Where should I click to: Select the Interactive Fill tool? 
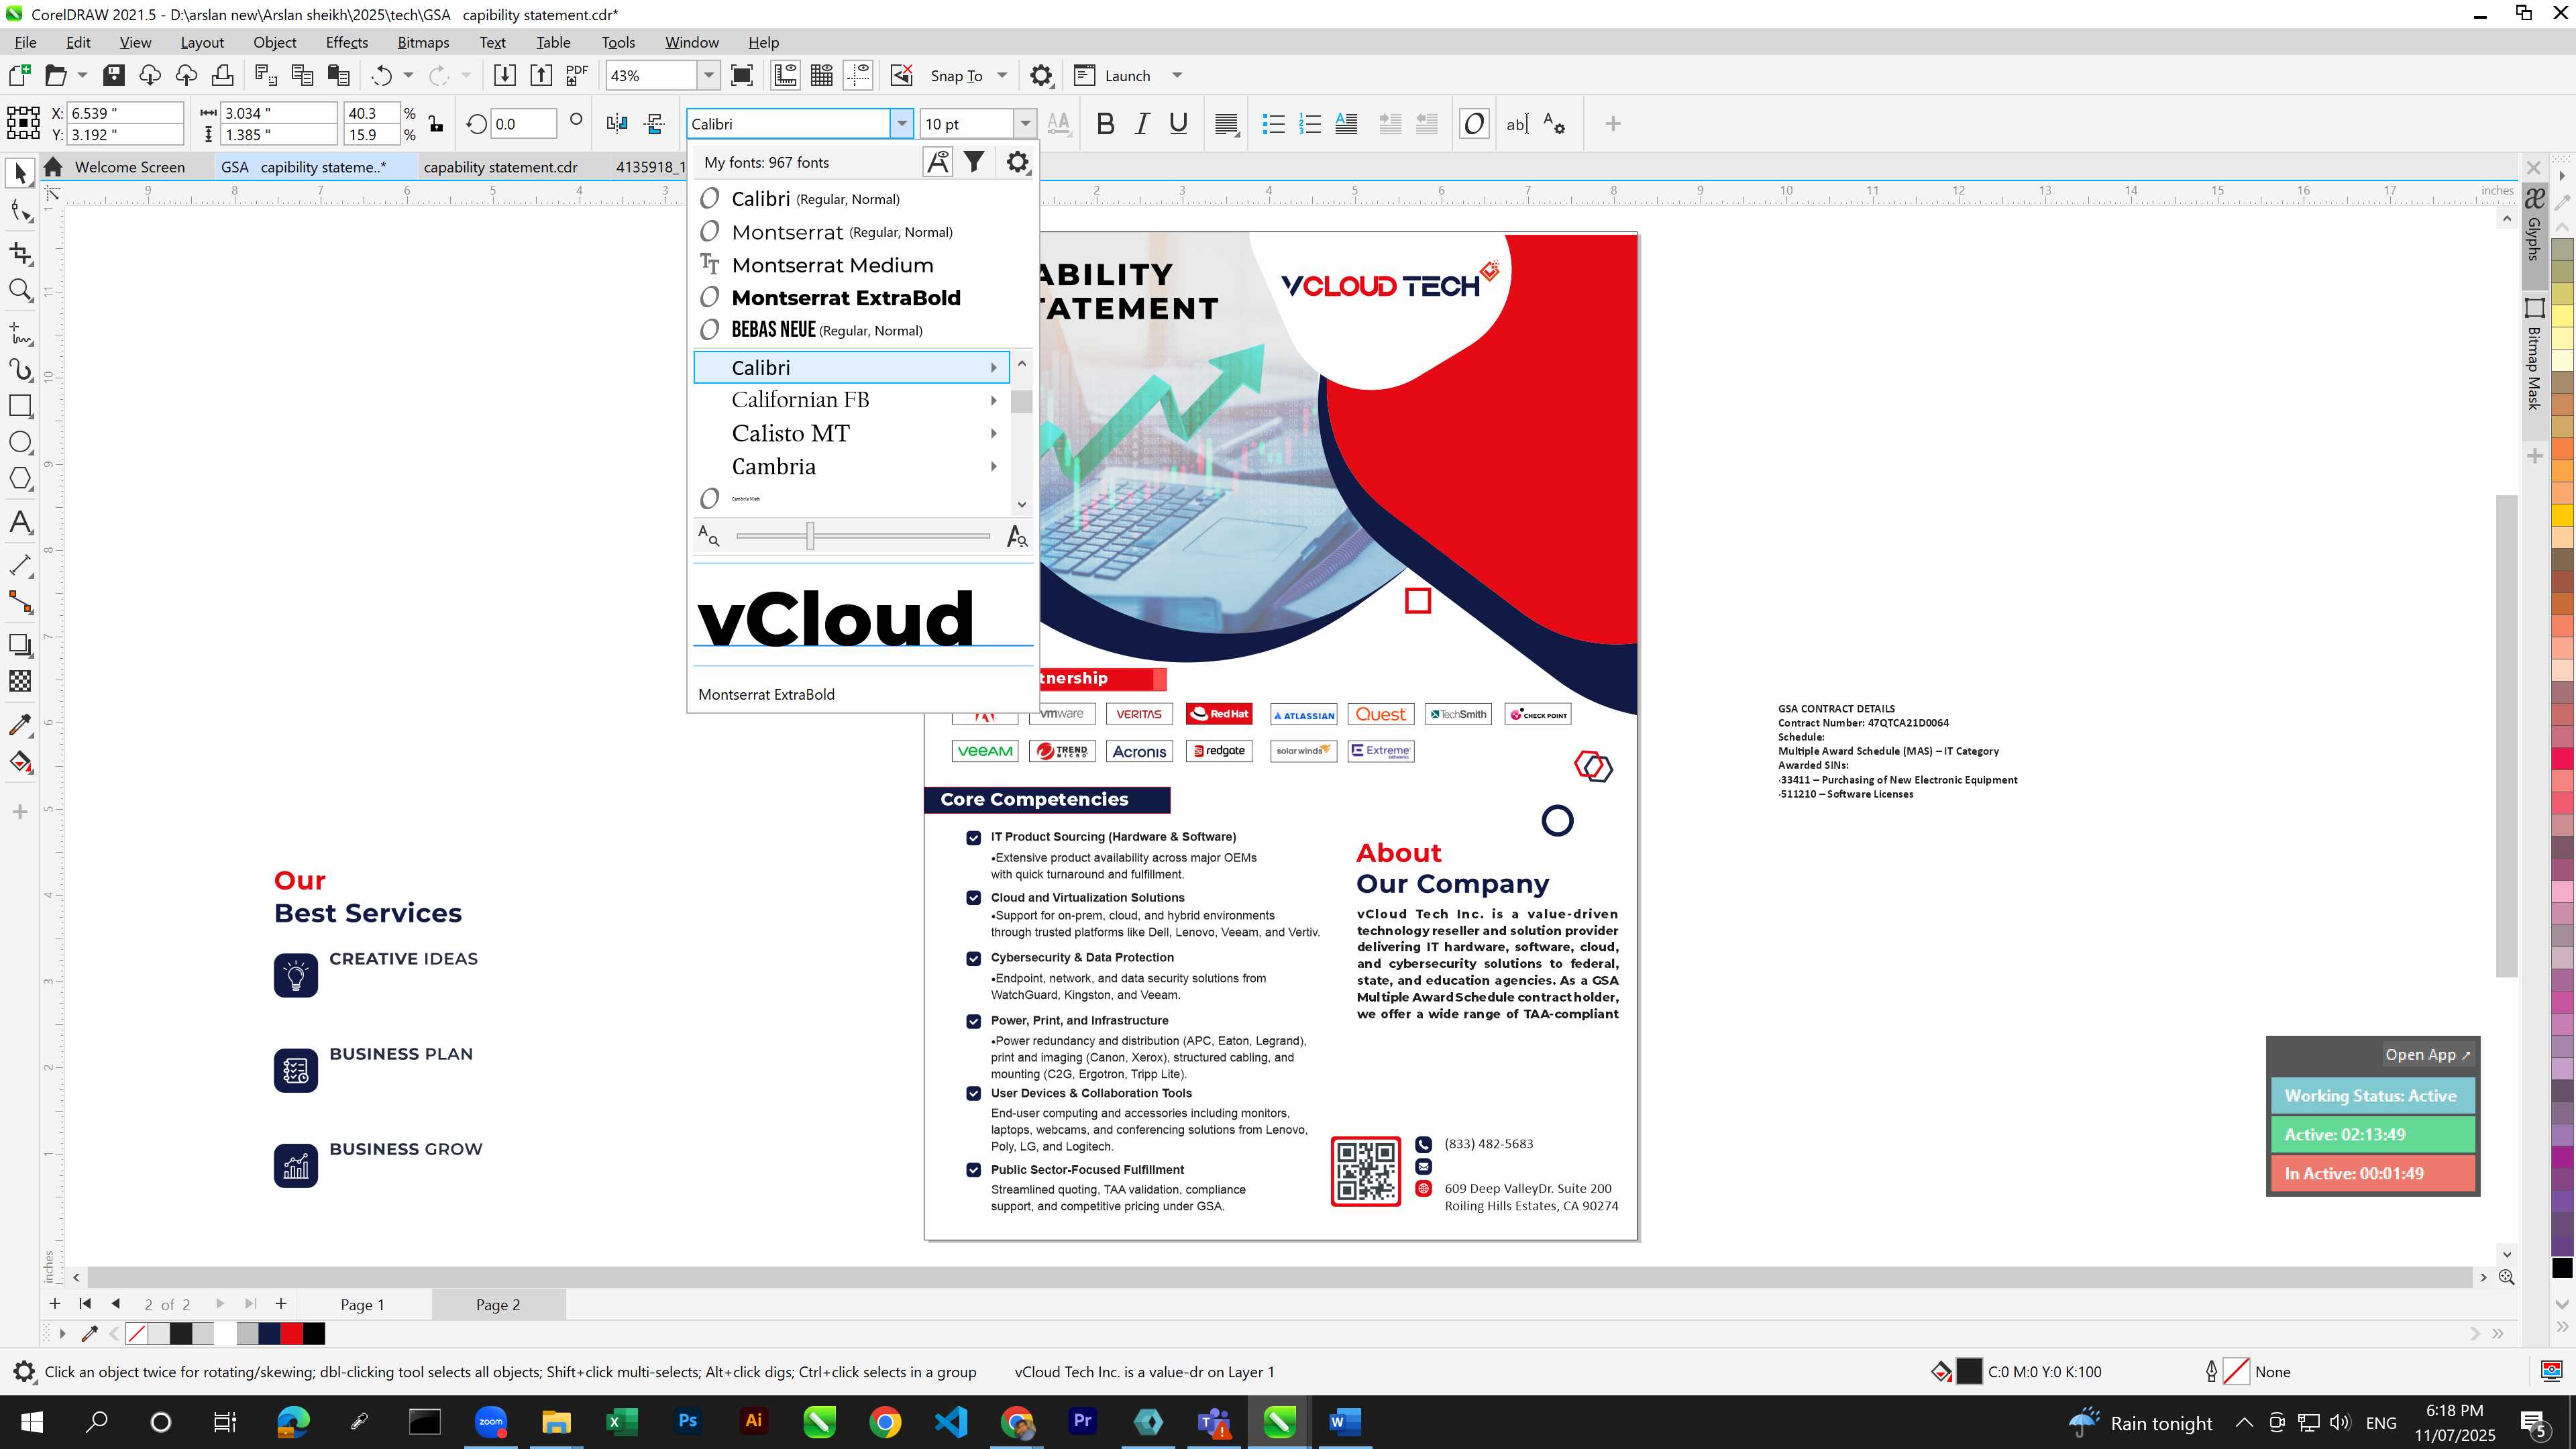coord(20,762)
